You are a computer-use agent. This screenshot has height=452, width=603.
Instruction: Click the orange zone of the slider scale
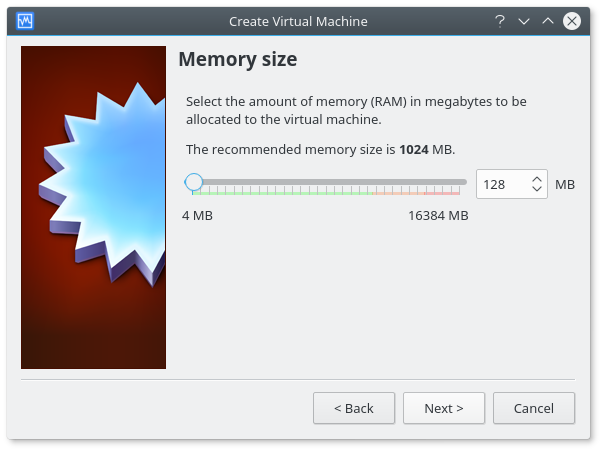click(398, 193)
